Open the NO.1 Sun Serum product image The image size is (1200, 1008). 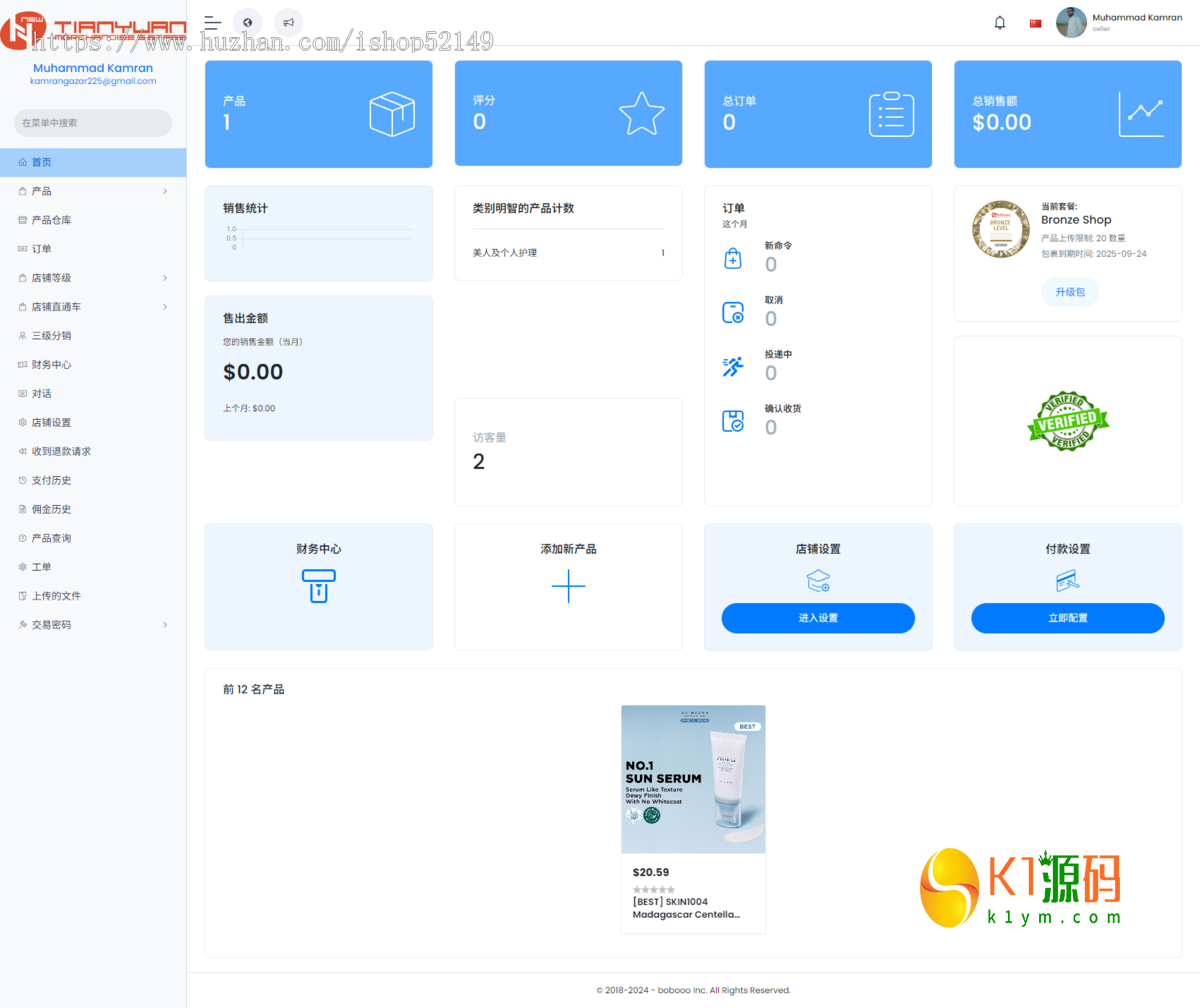(693, 779)
